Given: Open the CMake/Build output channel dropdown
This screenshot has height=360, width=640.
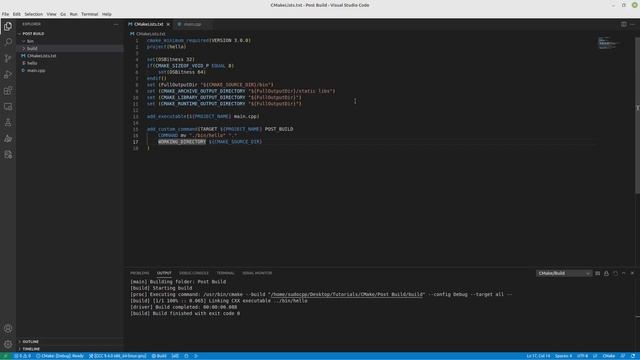Looking at the screenshot, I should [x=564, y=273].
